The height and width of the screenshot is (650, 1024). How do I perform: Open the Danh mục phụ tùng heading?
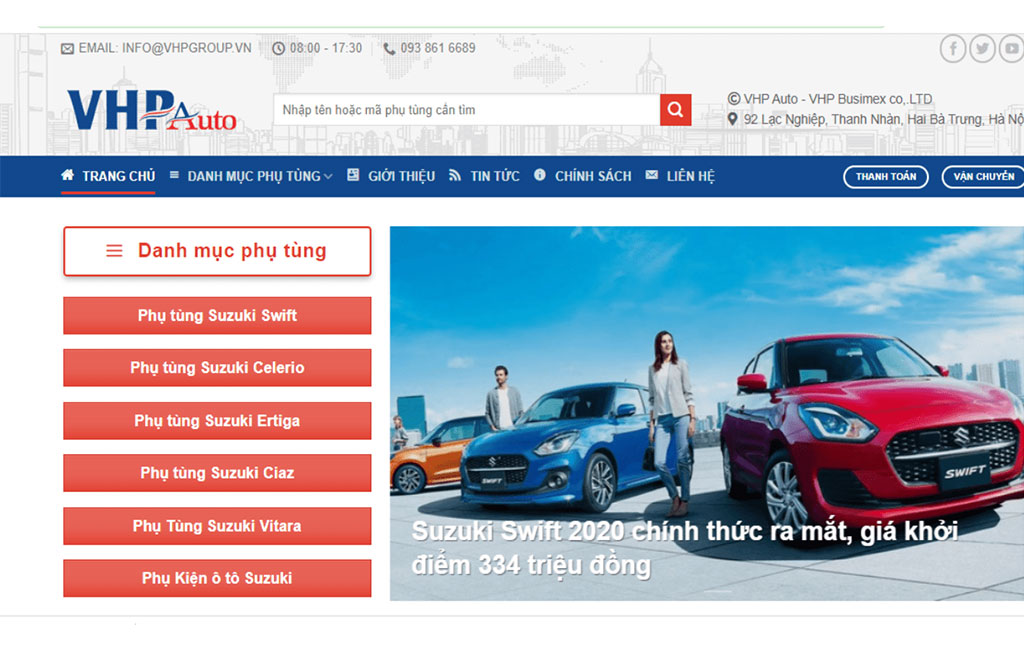[x=217, y=251]
